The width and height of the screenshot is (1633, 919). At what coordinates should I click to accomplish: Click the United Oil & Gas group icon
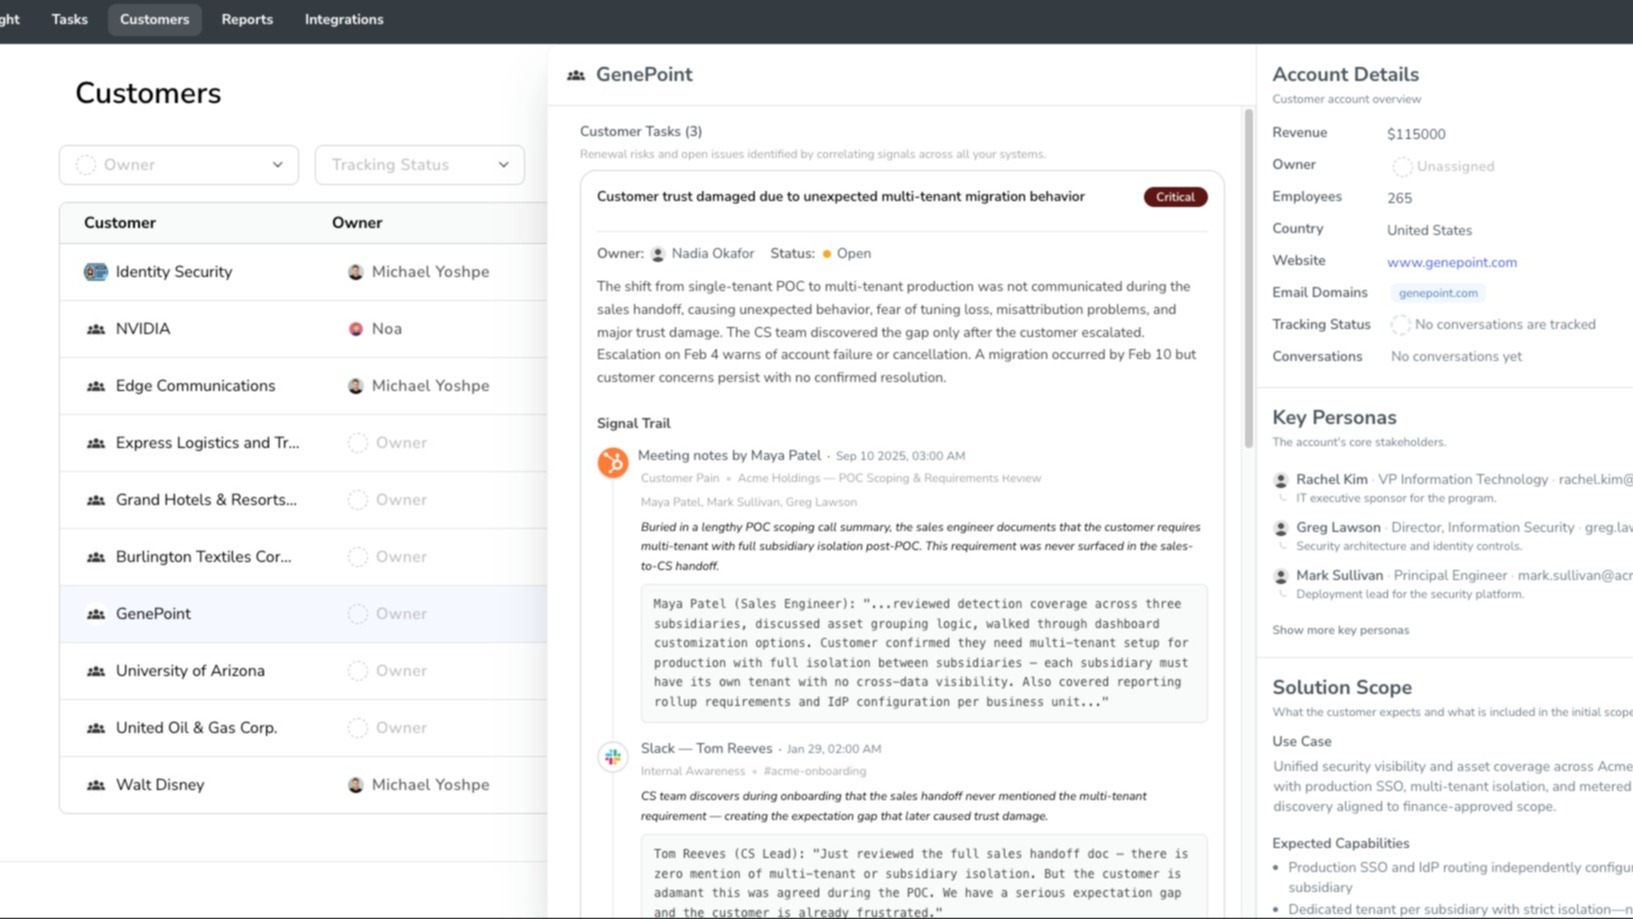coord(96,728)
